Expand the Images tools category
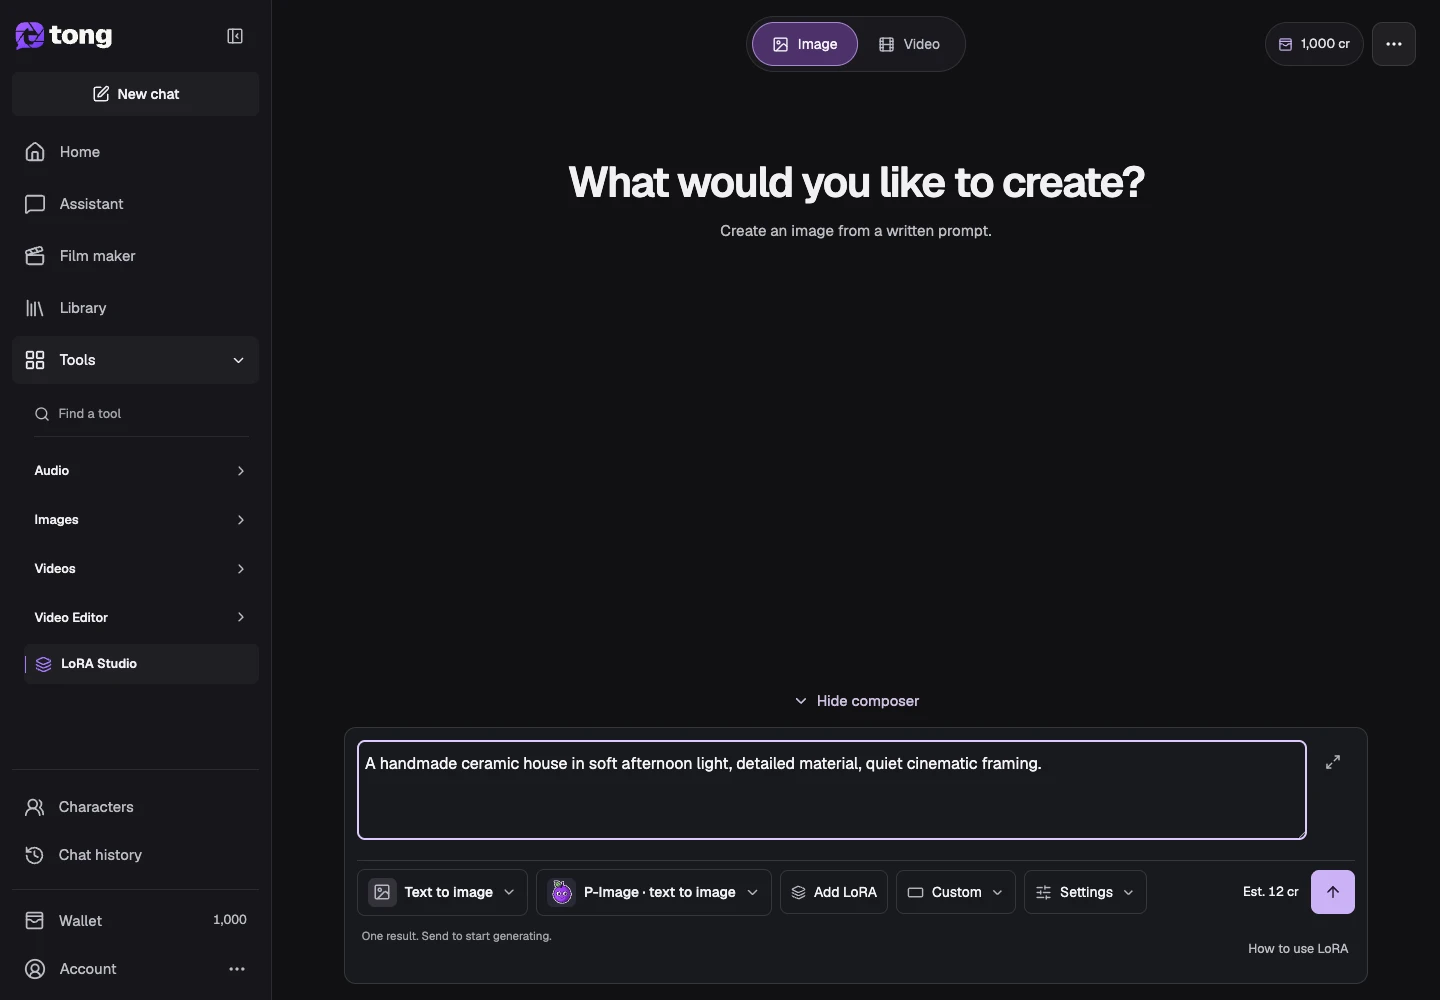Viewport: 1440px width, 1000px height. tap(141, 520)
